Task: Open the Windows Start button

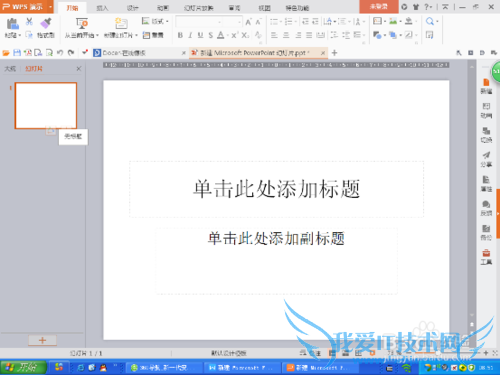Action: point(23,367)
